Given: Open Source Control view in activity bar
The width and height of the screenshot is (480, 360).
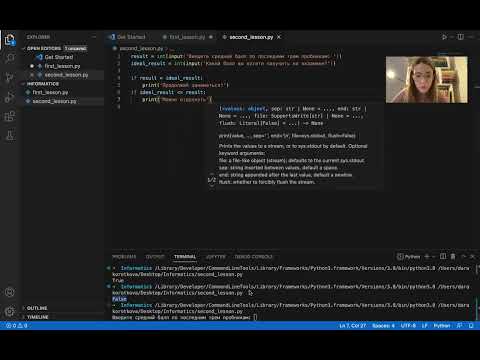Looking at the screenshot, I should pyautogui.click(x=10, y=77).
